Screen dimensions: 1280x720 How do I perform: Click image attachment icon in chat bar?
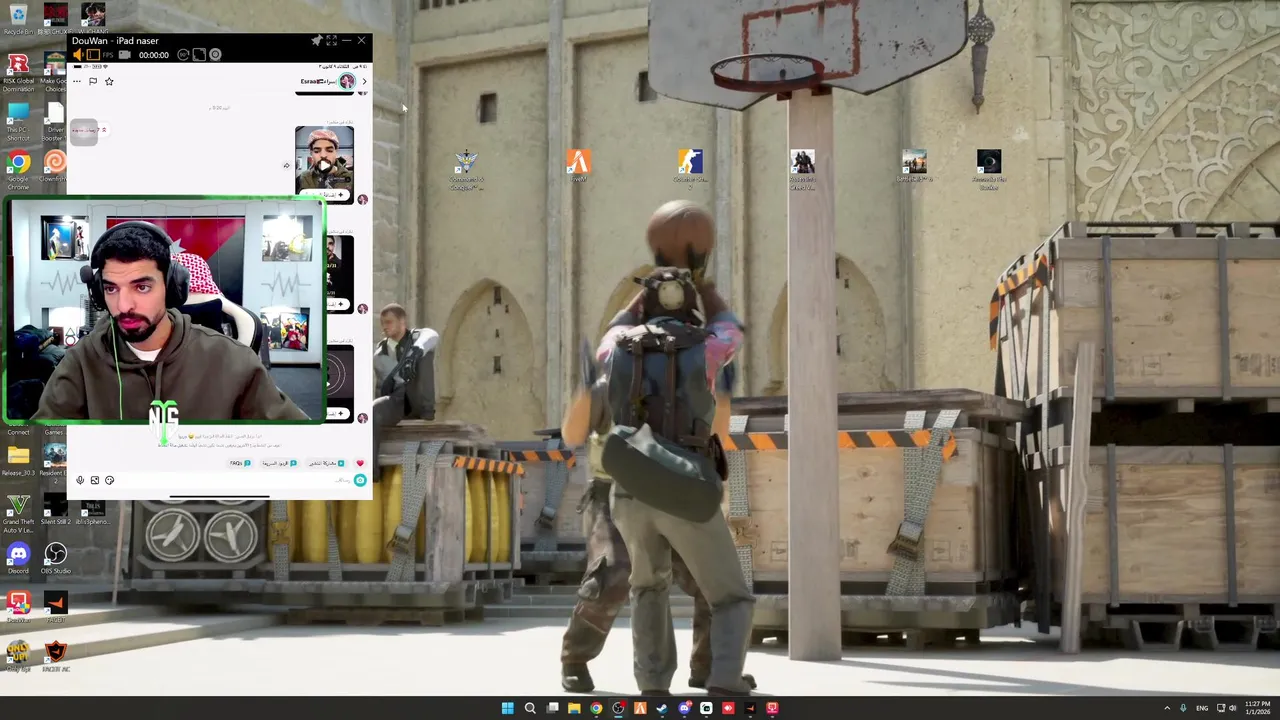[95, 480]
